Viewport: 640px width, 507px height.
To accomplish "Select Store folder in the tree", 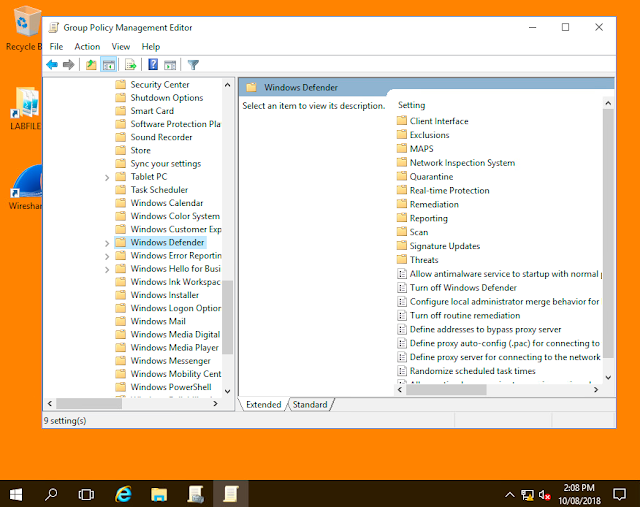I will [x=140, y=150].
